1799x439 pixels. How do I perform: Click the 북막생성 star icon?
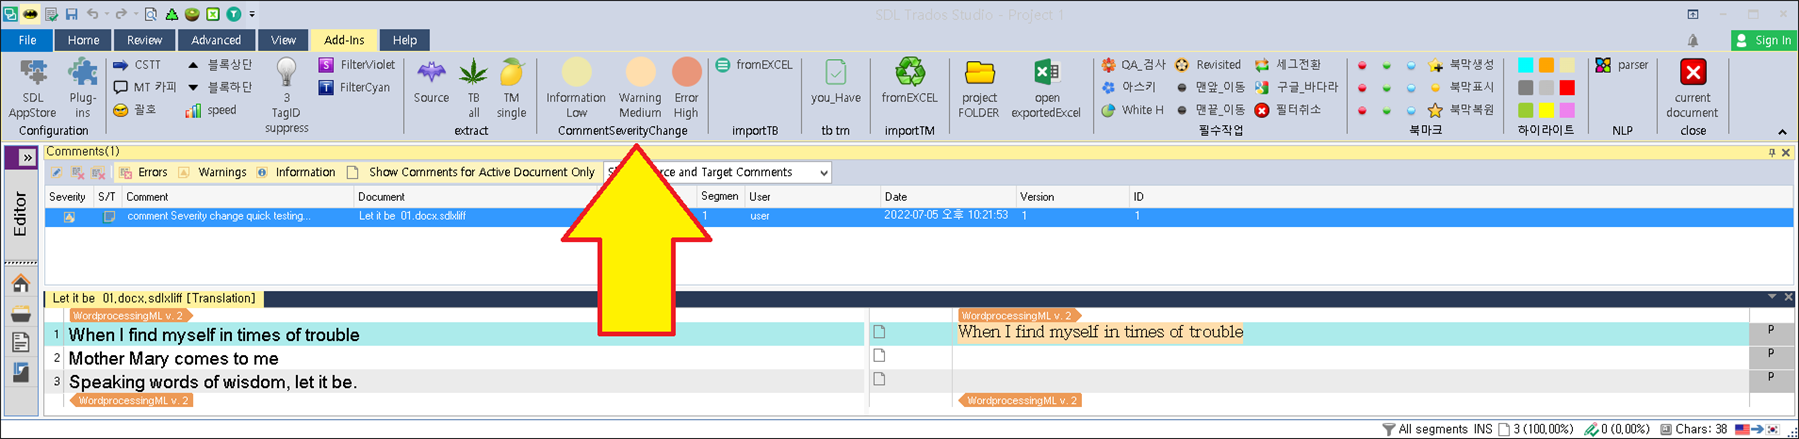pos(1436,65)
